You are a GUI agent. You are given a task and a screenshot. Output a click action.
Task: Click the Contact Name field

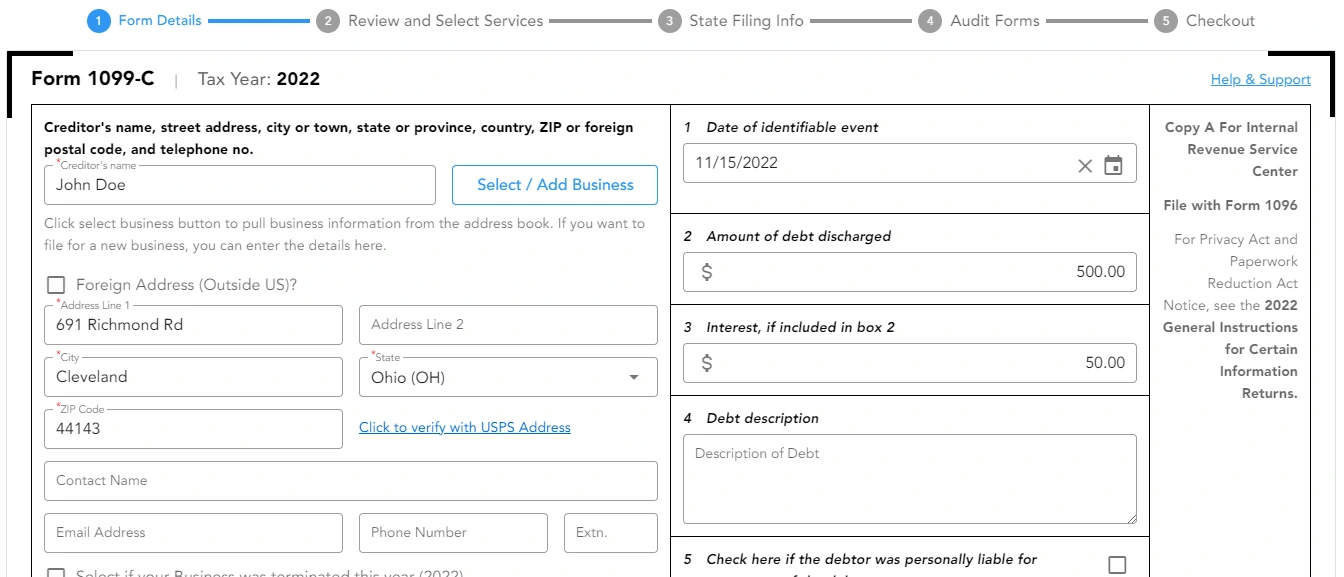tap(351, 481)
